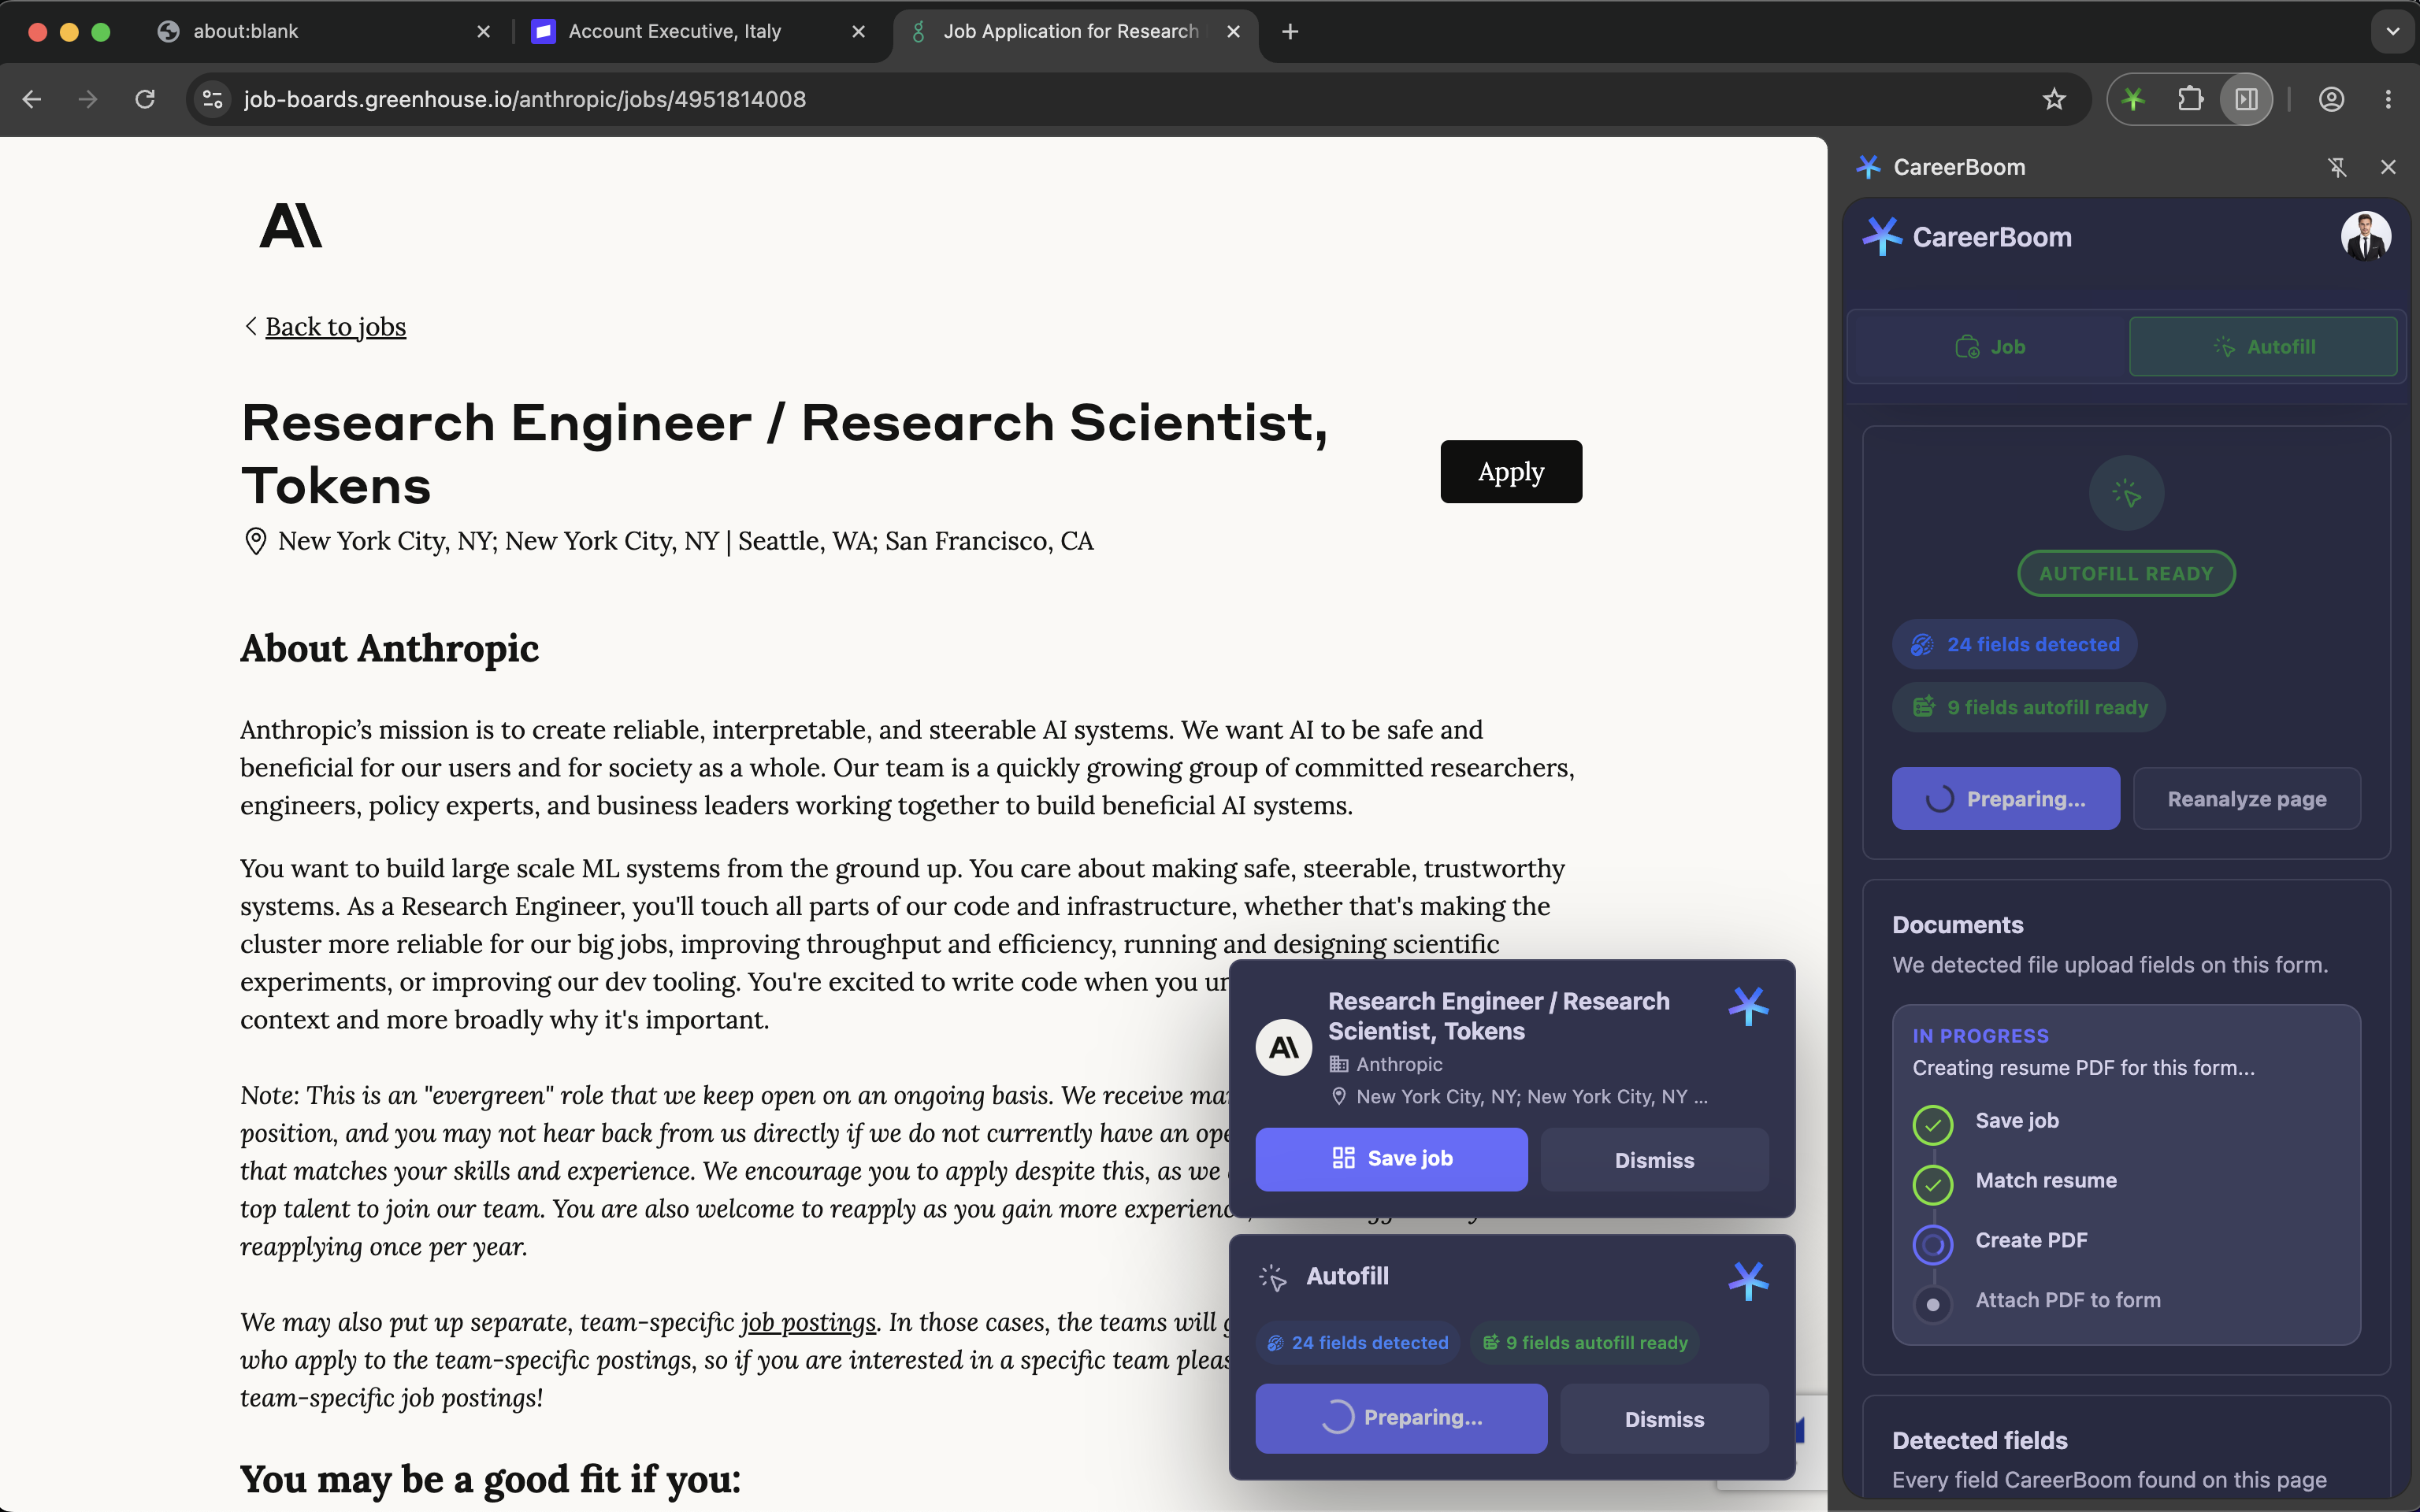2420x1512 pixels.
Task: Close the about:blank tab
Action: tap(484, 31)
